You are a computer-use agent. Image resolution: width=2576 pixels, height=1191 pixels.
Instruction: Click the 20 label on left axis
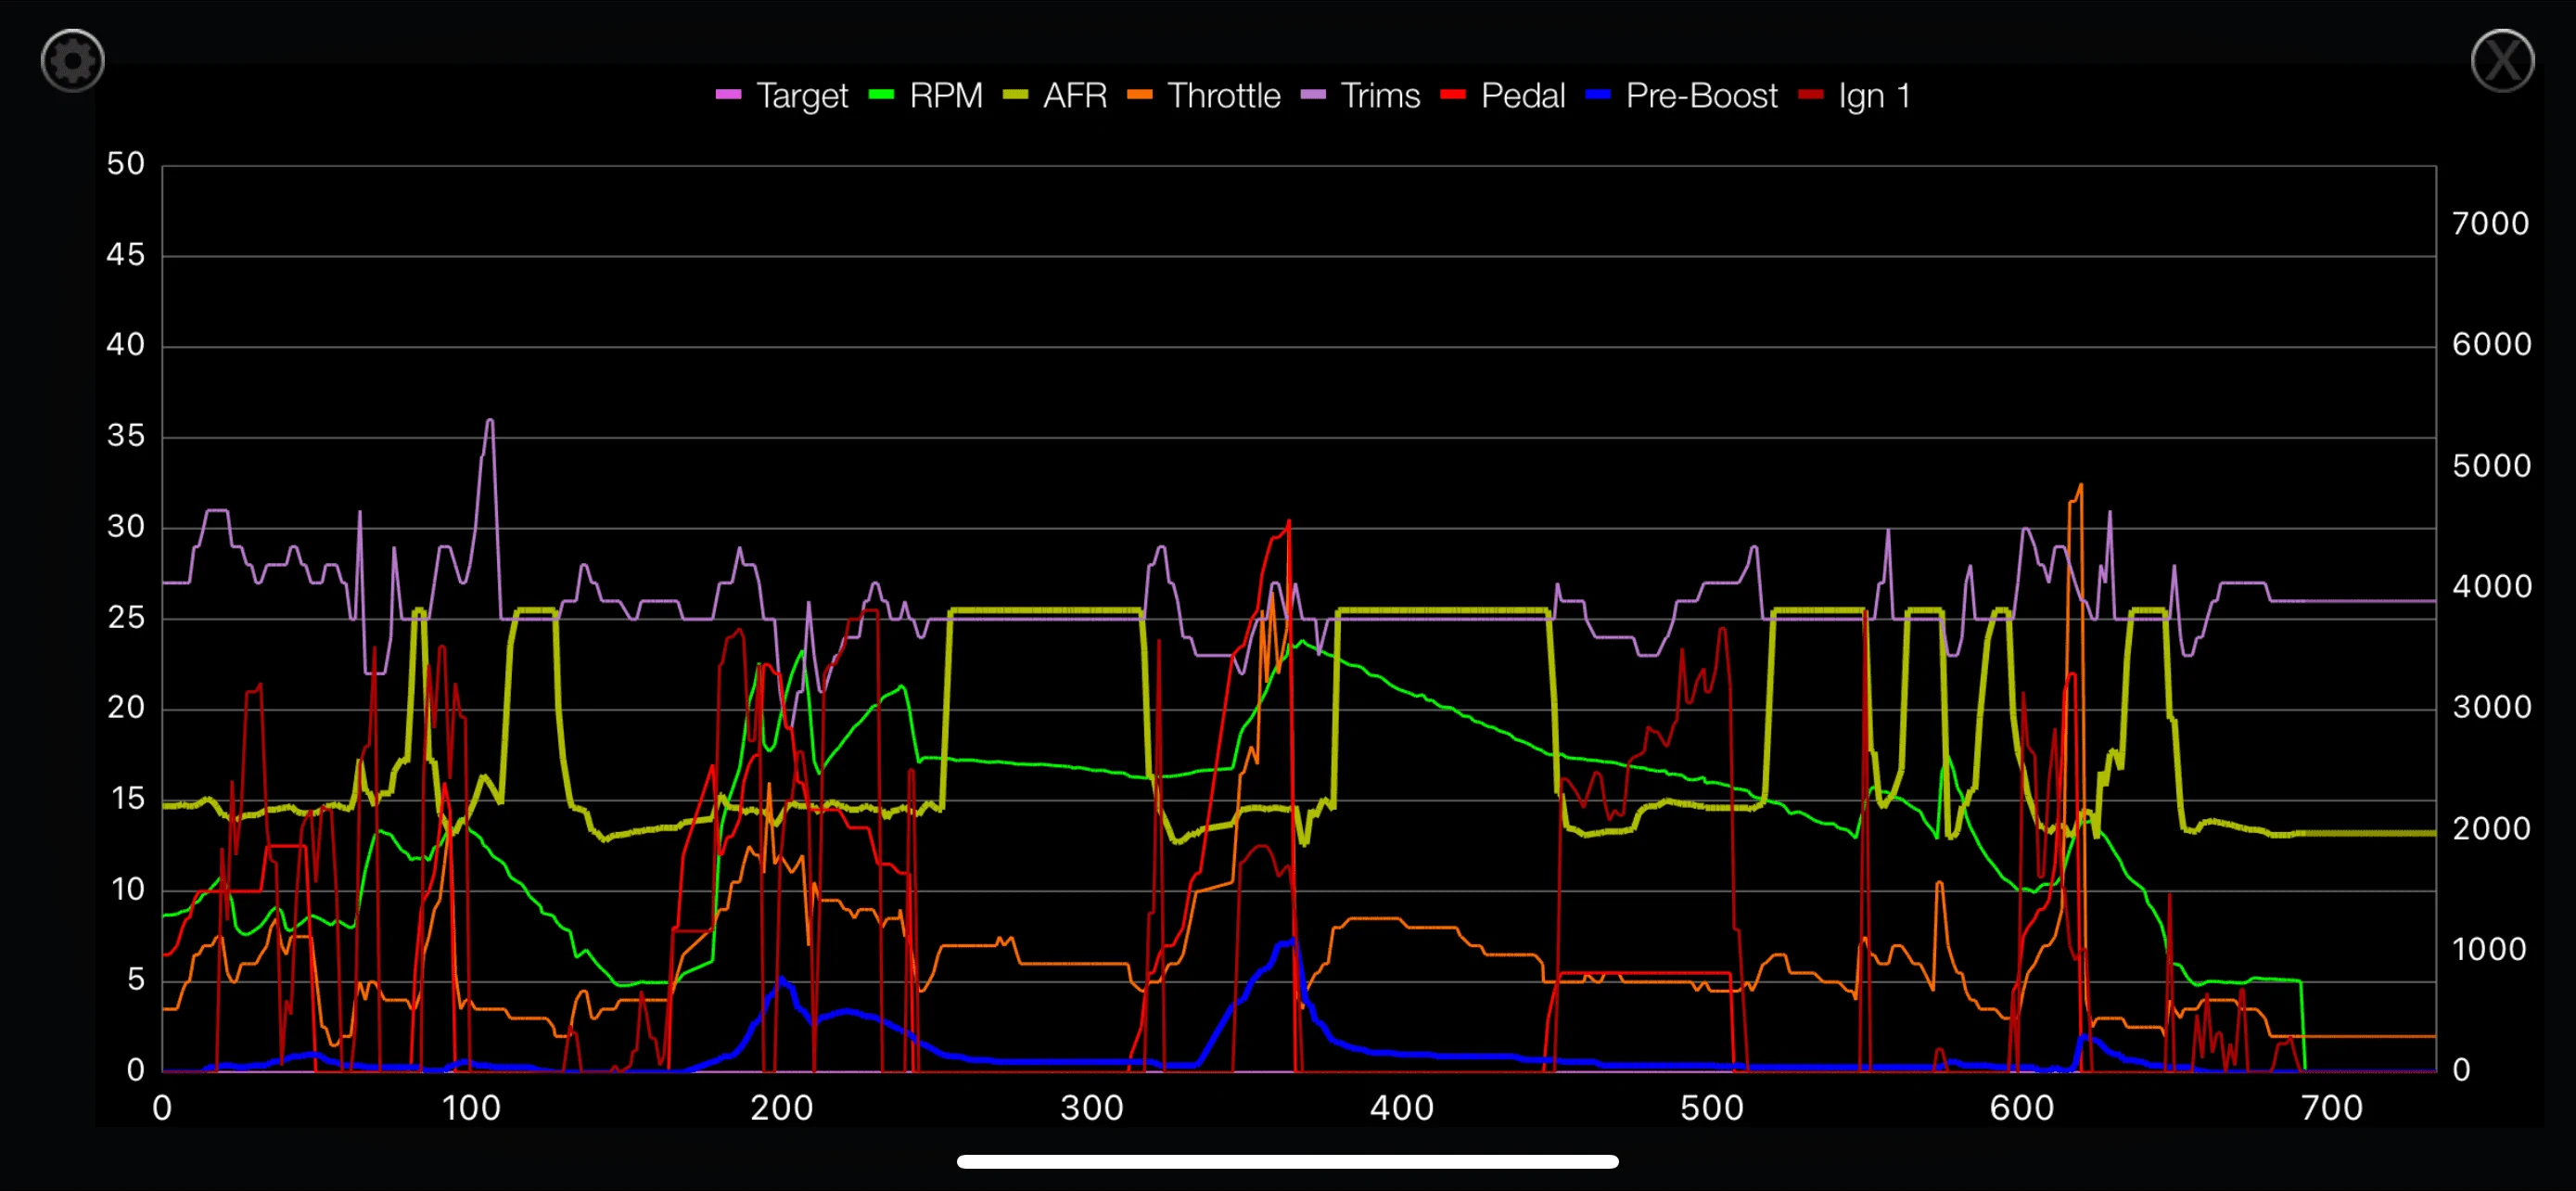click(x=126, y=708)
